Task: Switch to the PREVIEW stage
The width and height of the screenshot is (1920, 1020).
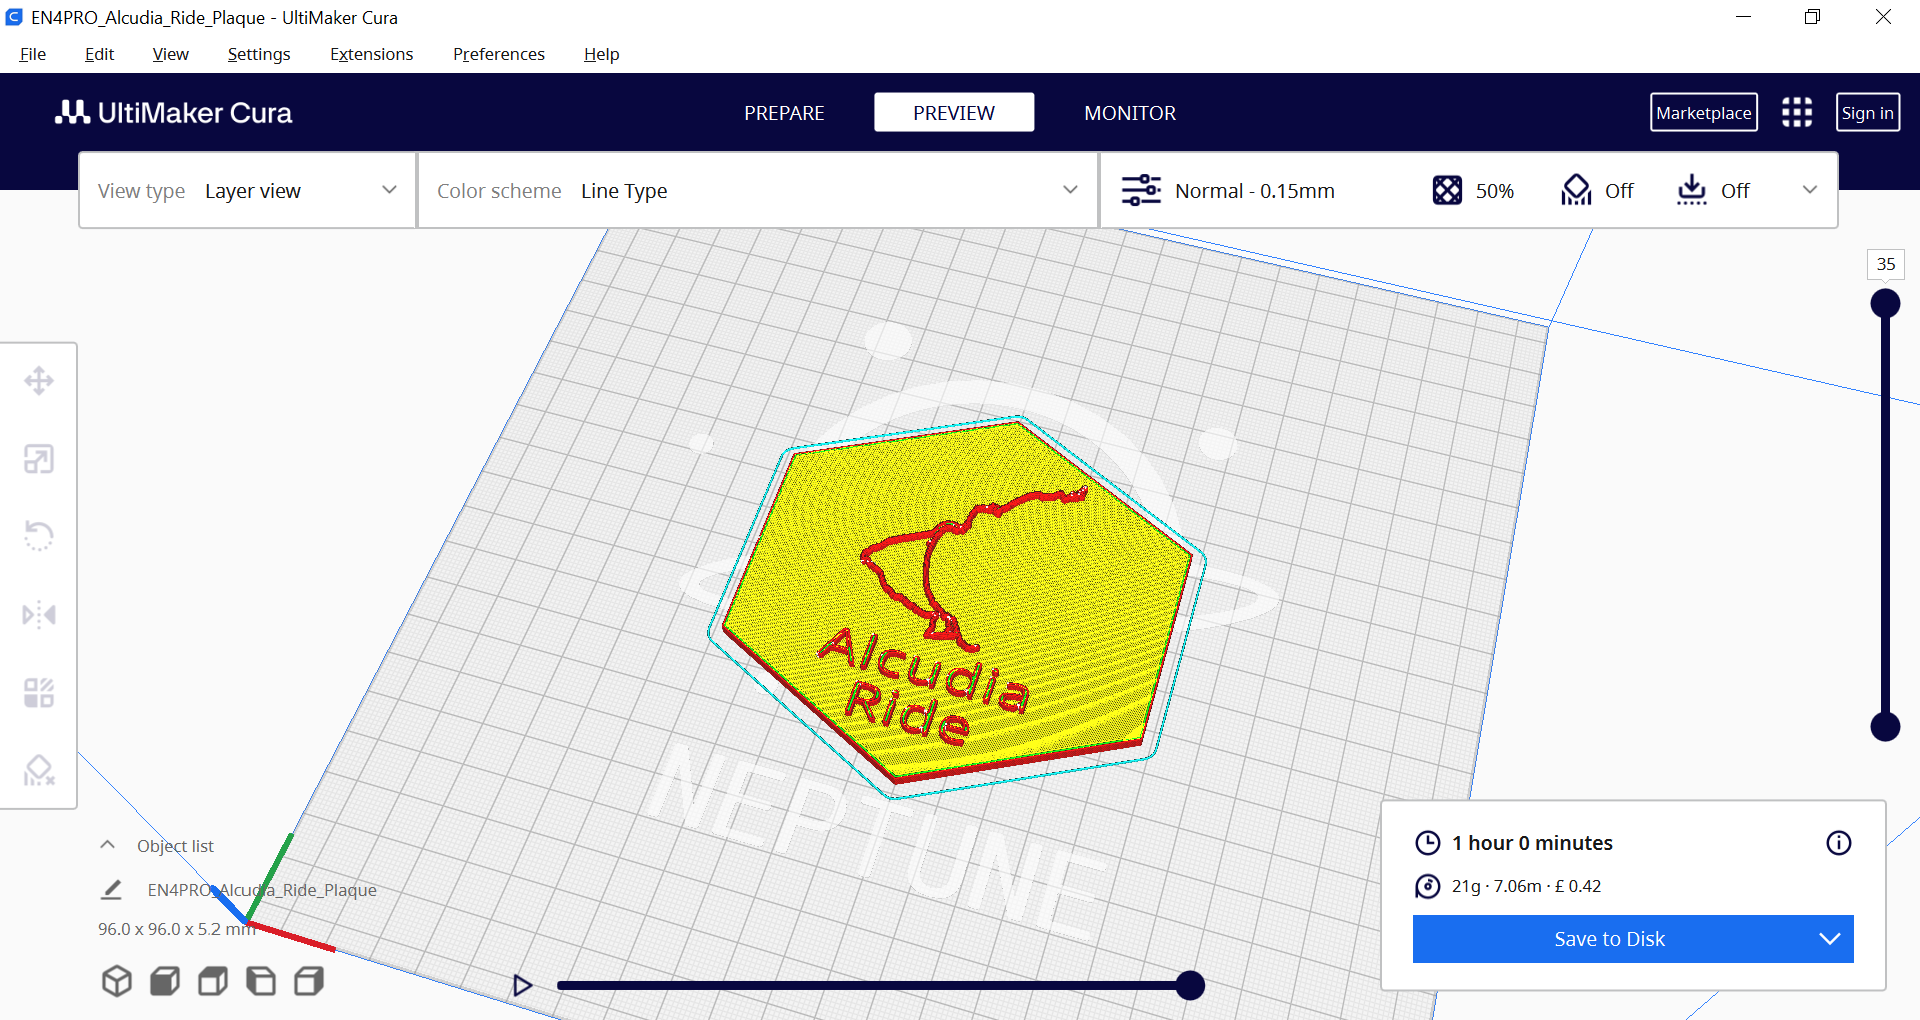Action: [x=954, y=113]
